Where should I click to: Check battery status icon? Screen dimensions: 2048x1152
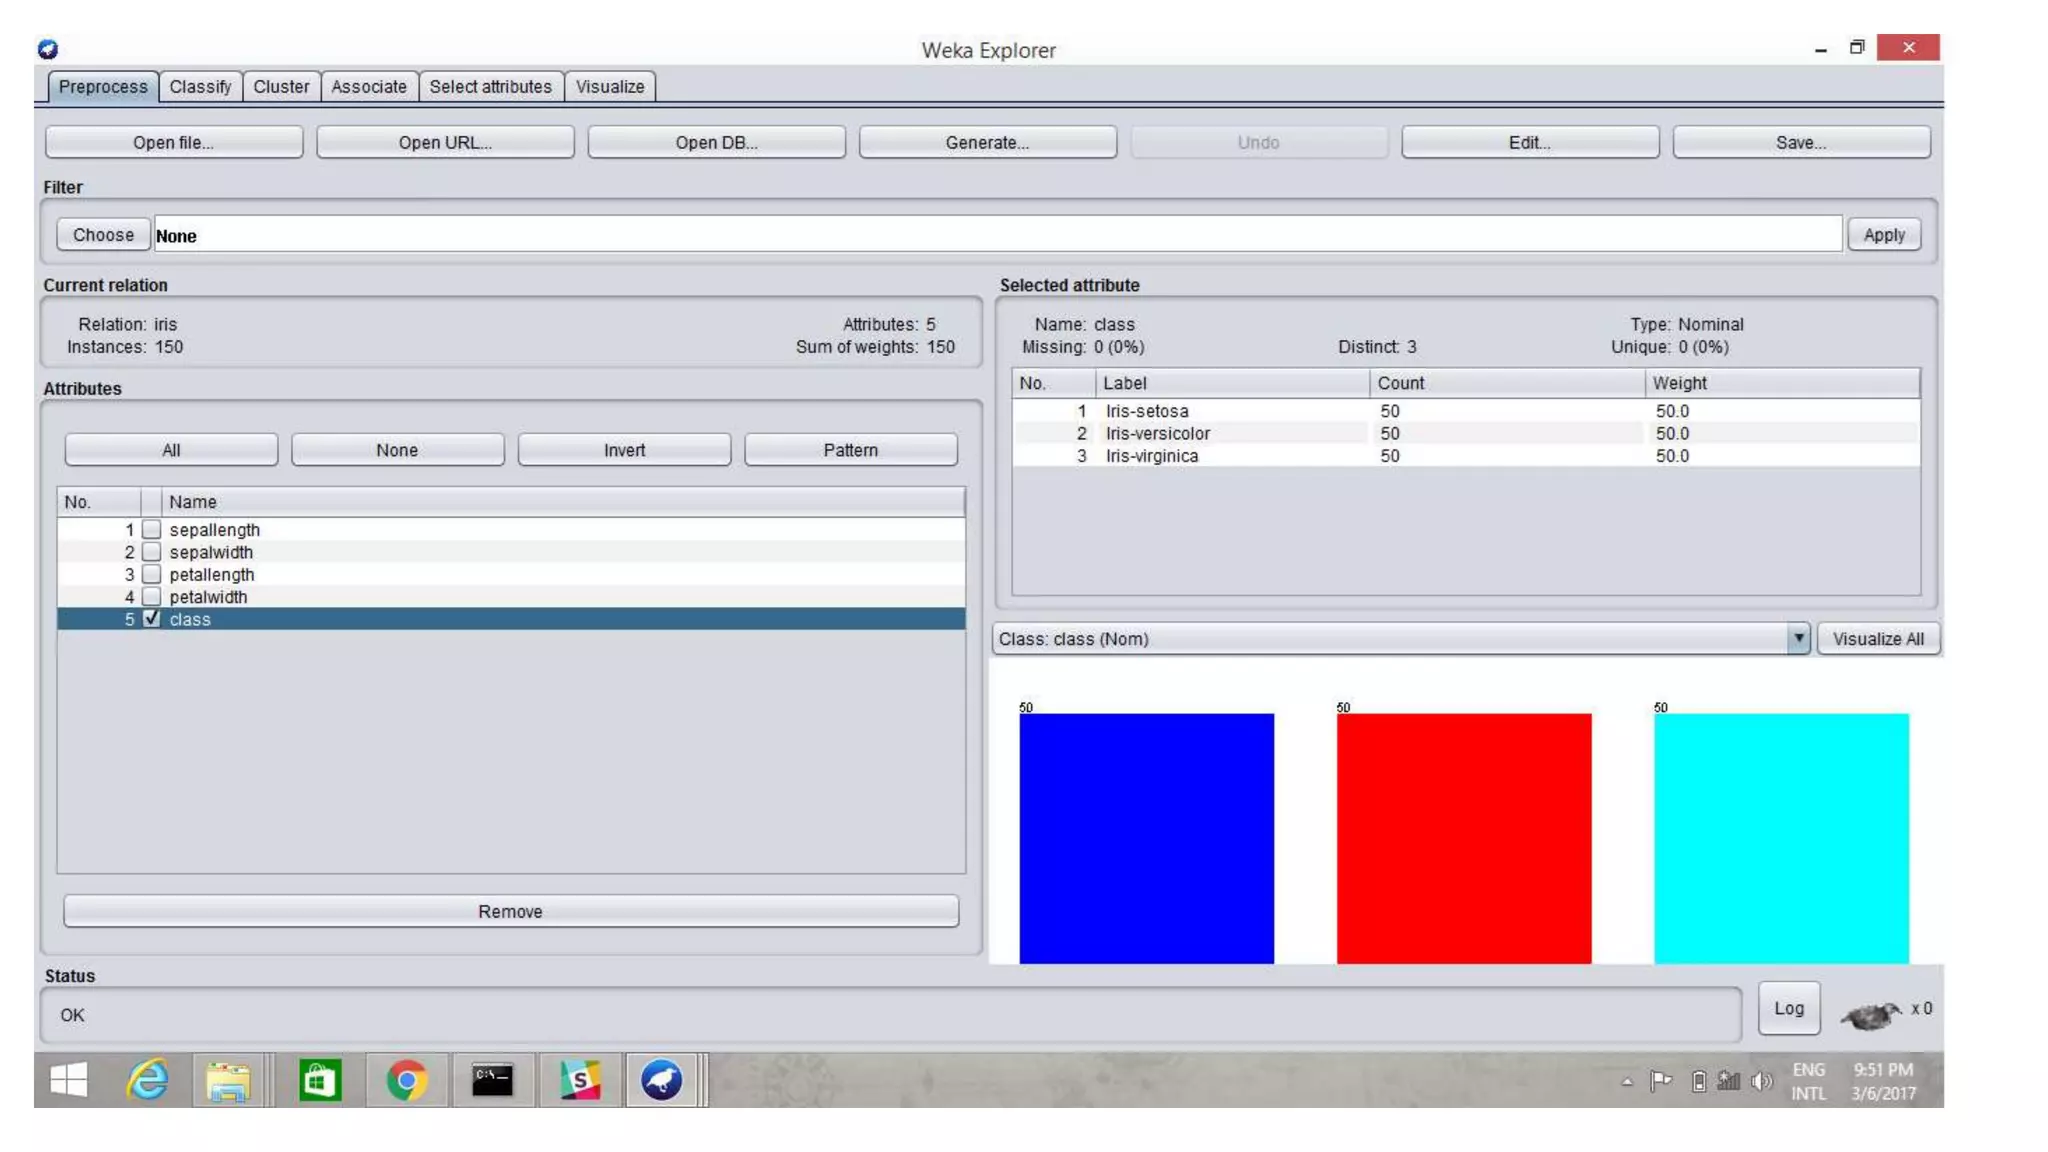pos(1699,1081)
